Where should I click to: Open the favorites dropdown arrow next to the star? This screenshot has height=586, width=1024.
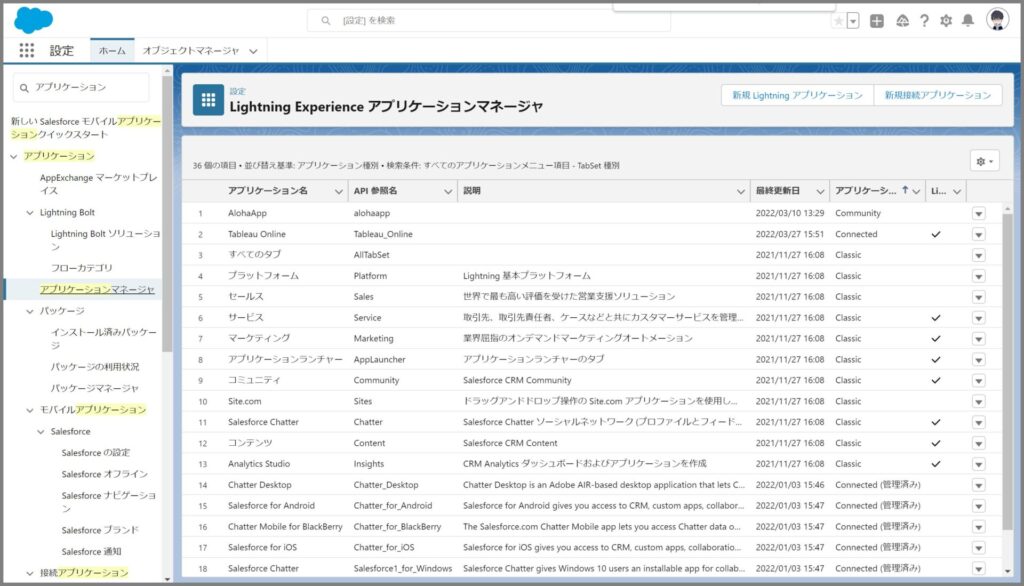[x=853, y=20]
